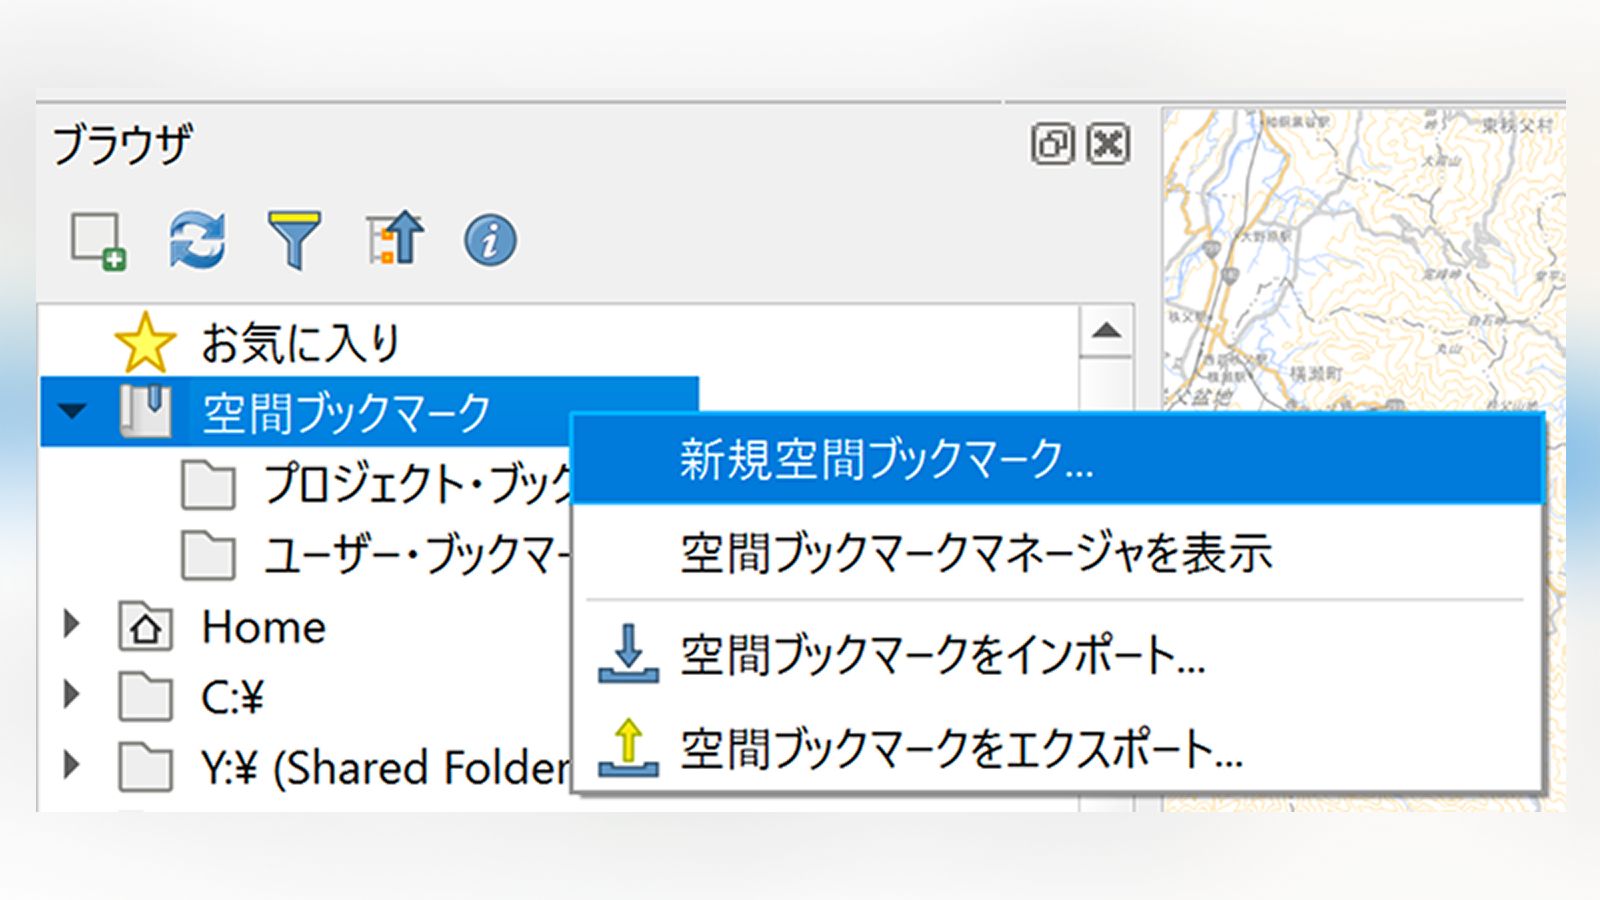Choose 空間ブックマークをエクスポート...
The width and height of the screenshot is (1600, 900).
pos(1059,748)
